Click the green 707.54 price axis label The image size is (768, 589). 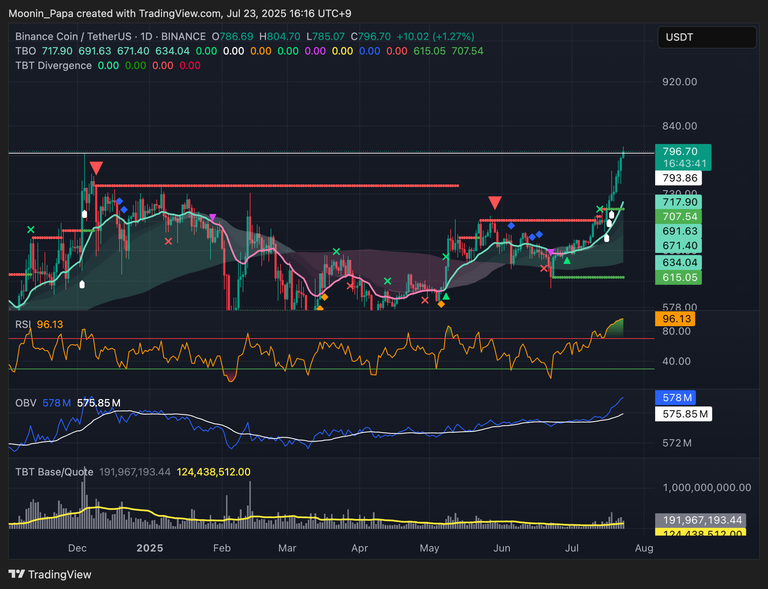point(678,216)
